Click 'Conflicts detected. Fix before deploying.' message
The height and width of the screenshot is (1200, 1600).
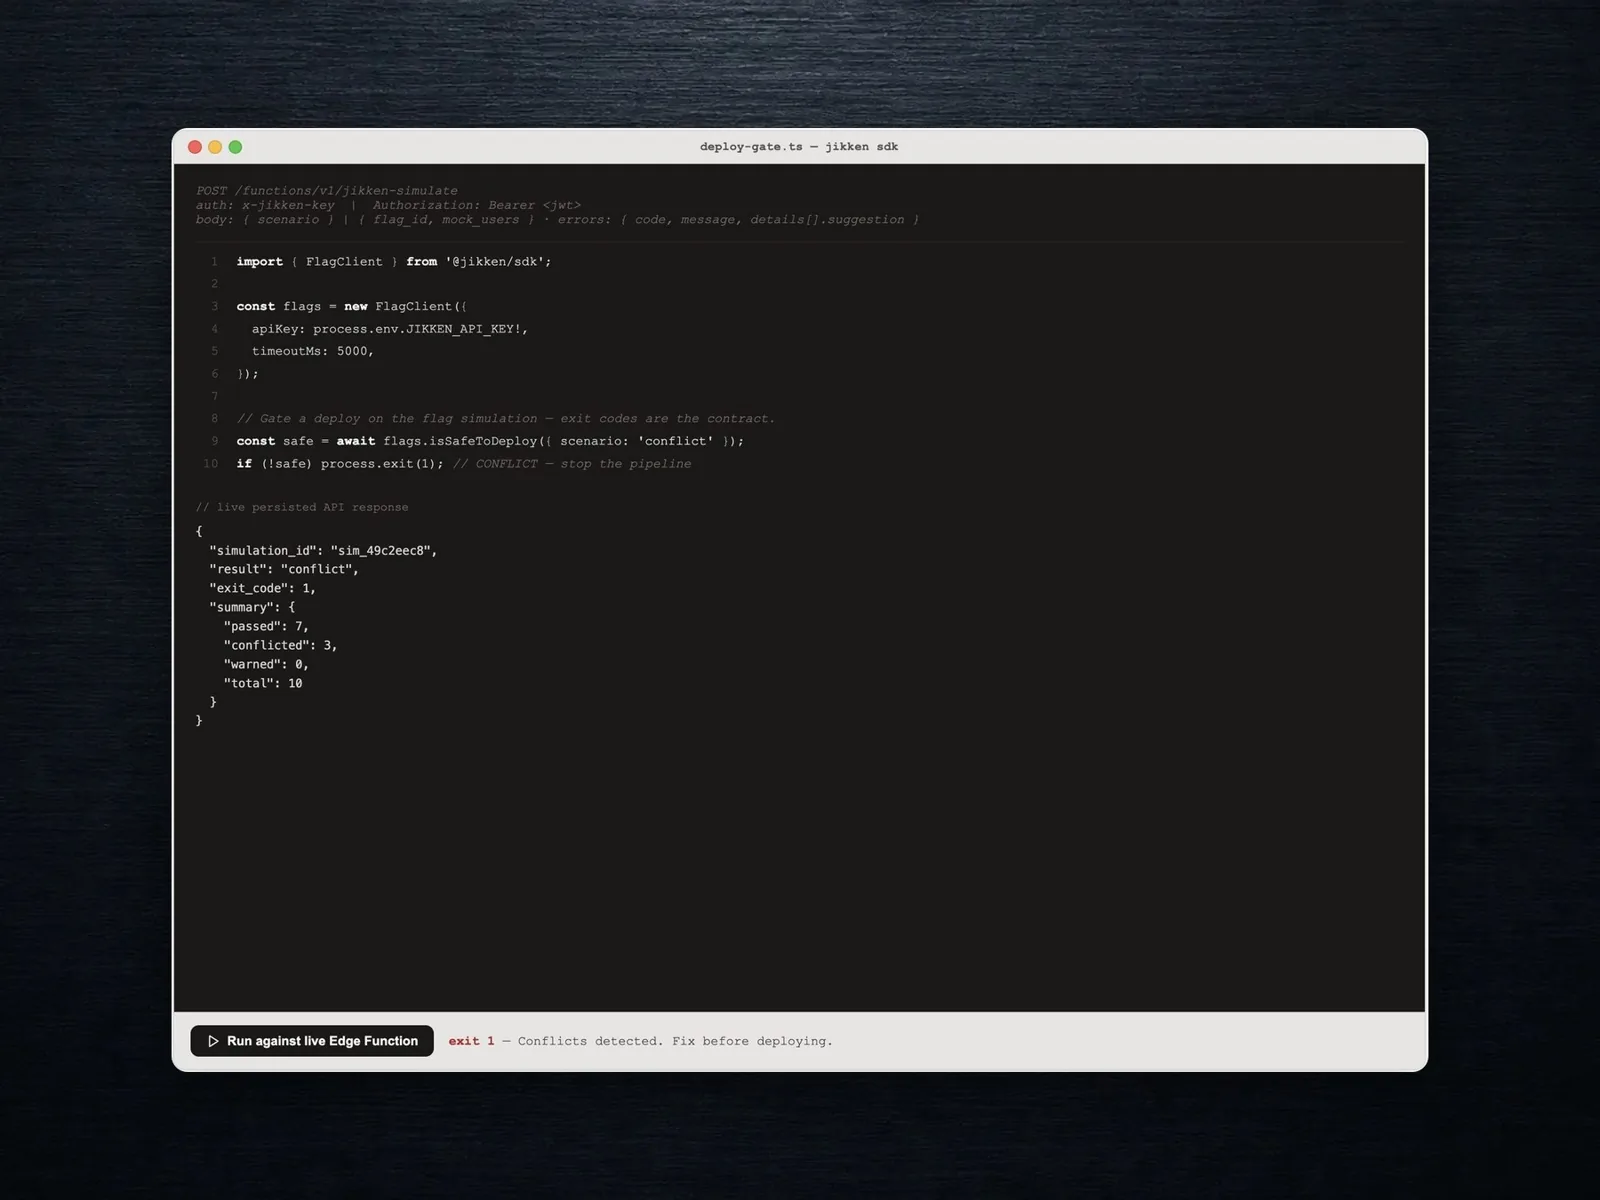point(675,1041)
